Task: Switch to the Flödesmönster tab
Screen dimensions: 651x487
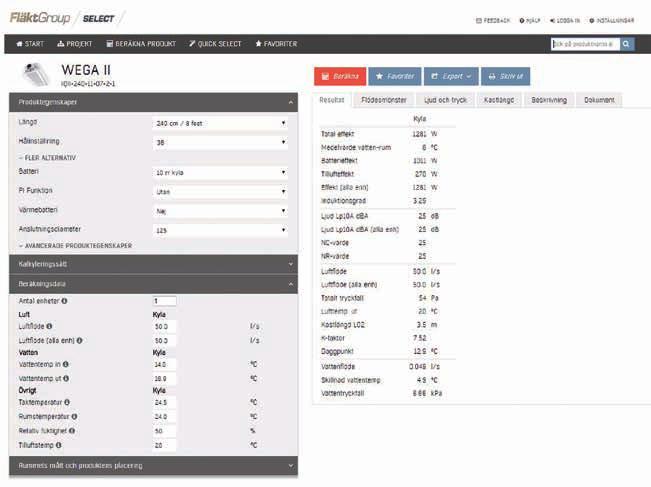Action: click(x=384, y=100)
